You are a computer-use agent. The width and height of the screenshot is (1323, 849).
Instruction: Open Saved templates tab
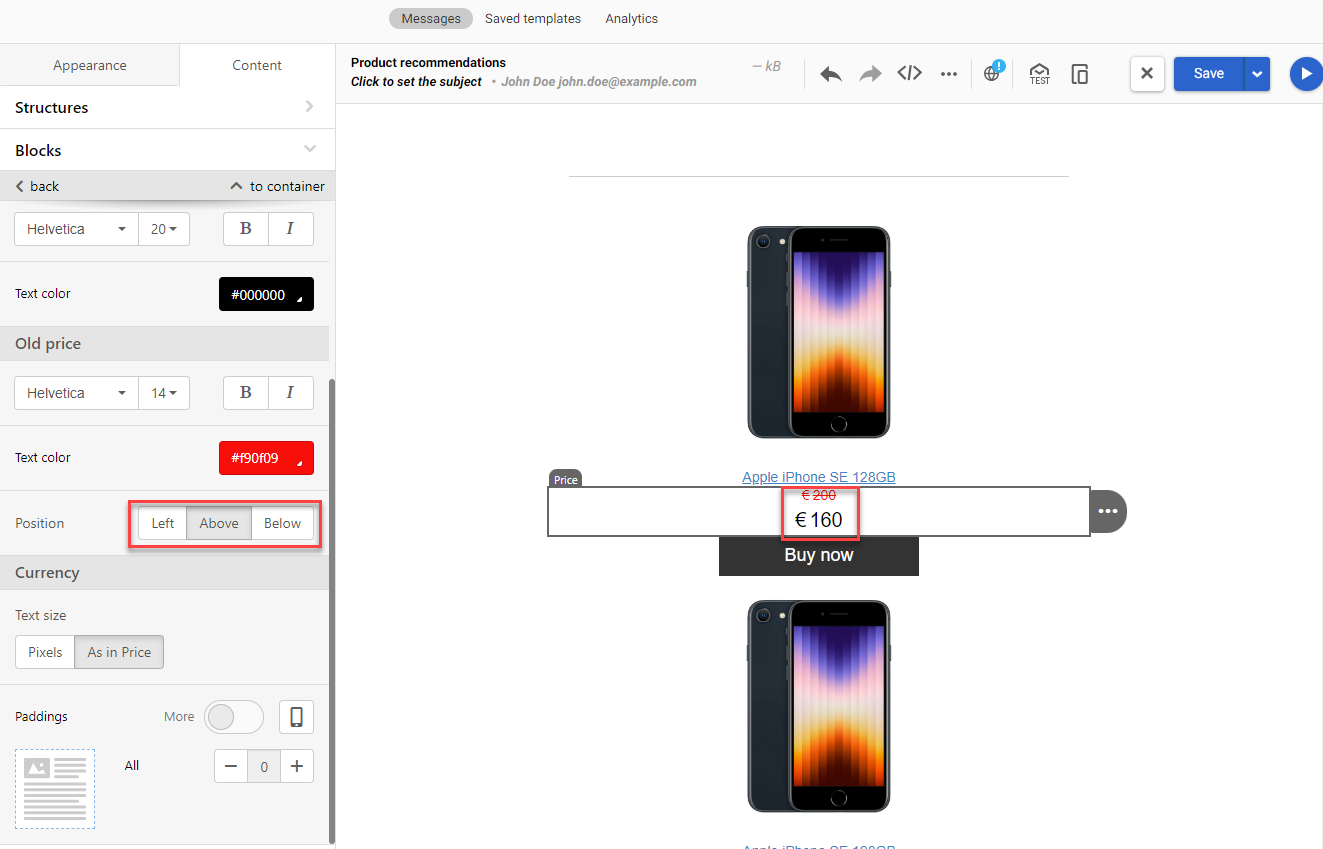(x=533, y=18)
